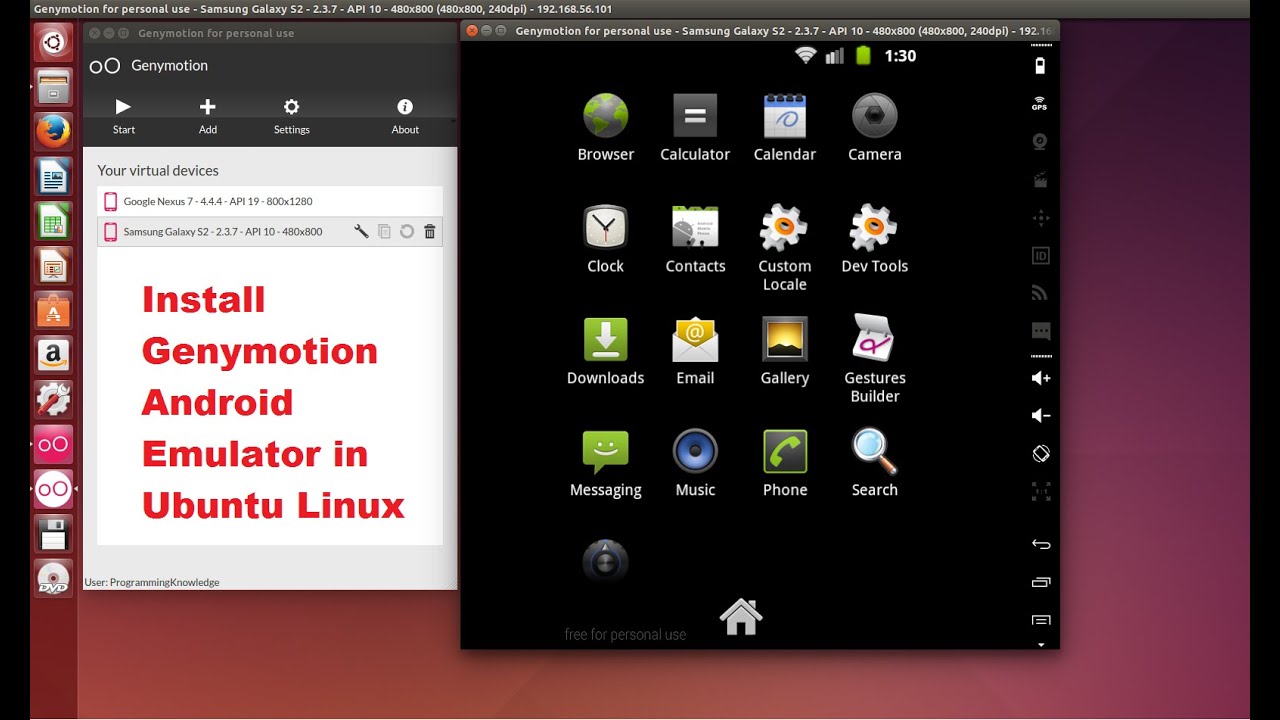
Task: Decrease emulator volume
Action: (1040, 415)
